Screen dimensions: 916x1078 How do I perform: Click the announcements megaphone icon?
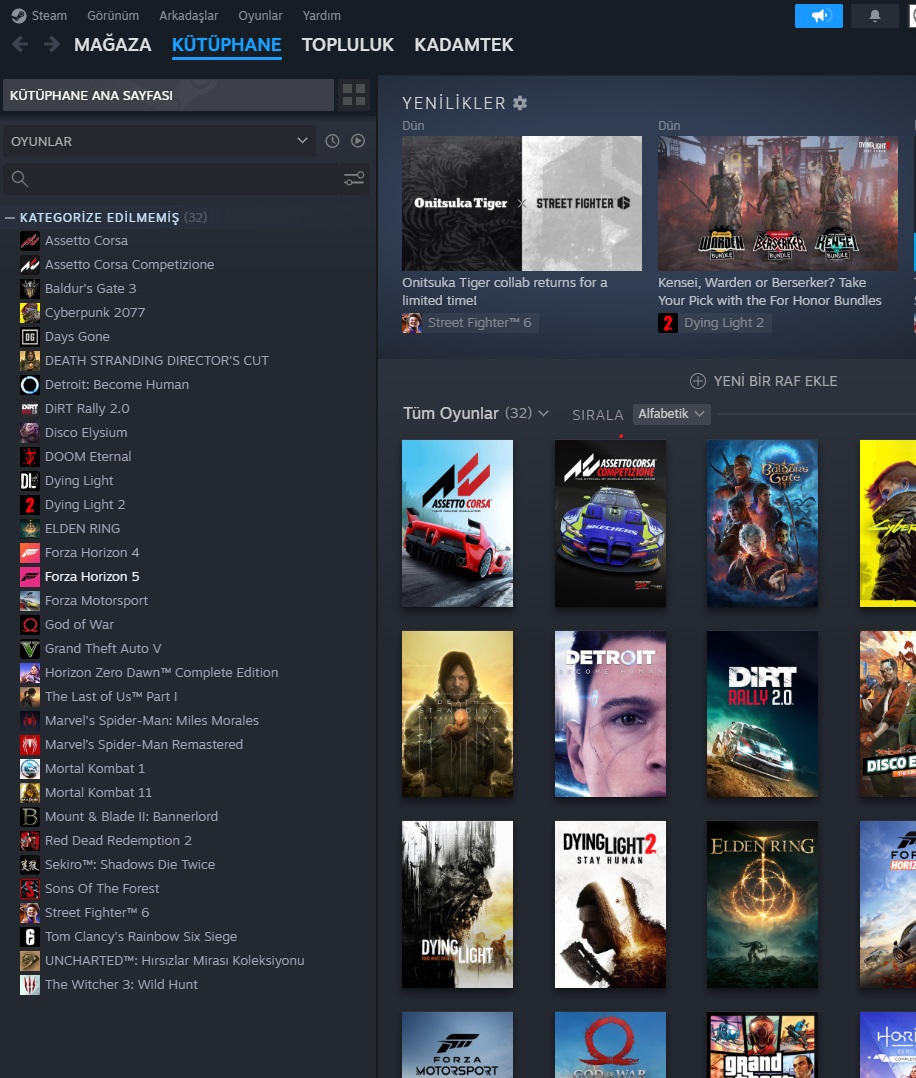pyautogui.click(x=819, y=16)
